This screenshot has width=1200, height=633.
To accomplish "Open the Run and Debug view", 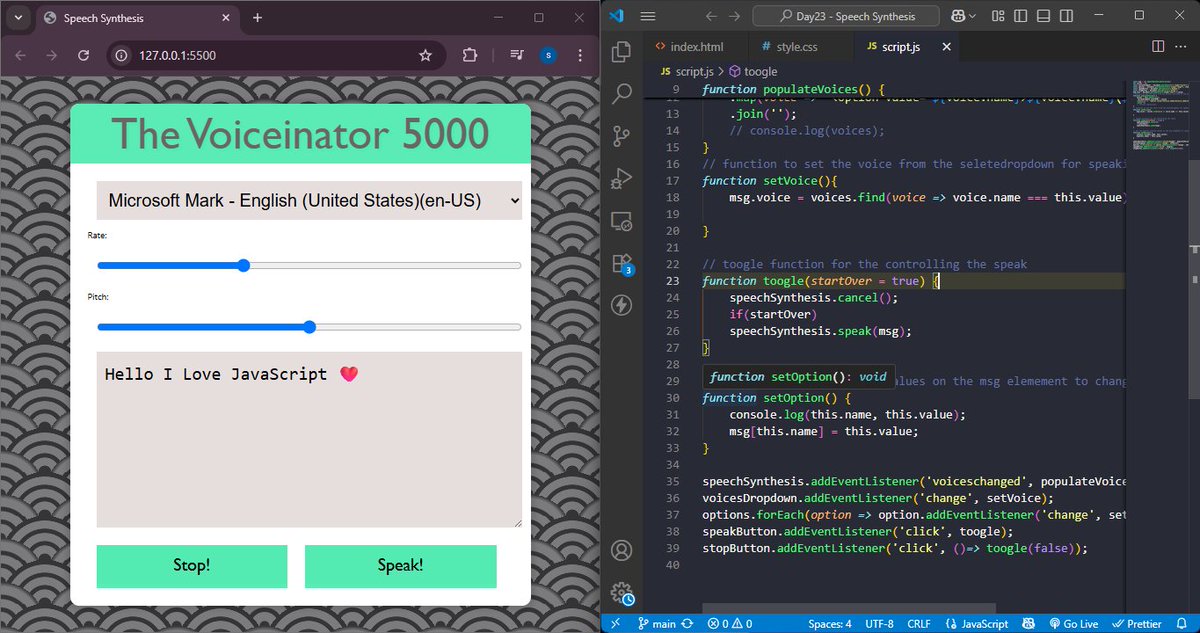I will click(x=622, y=178).
